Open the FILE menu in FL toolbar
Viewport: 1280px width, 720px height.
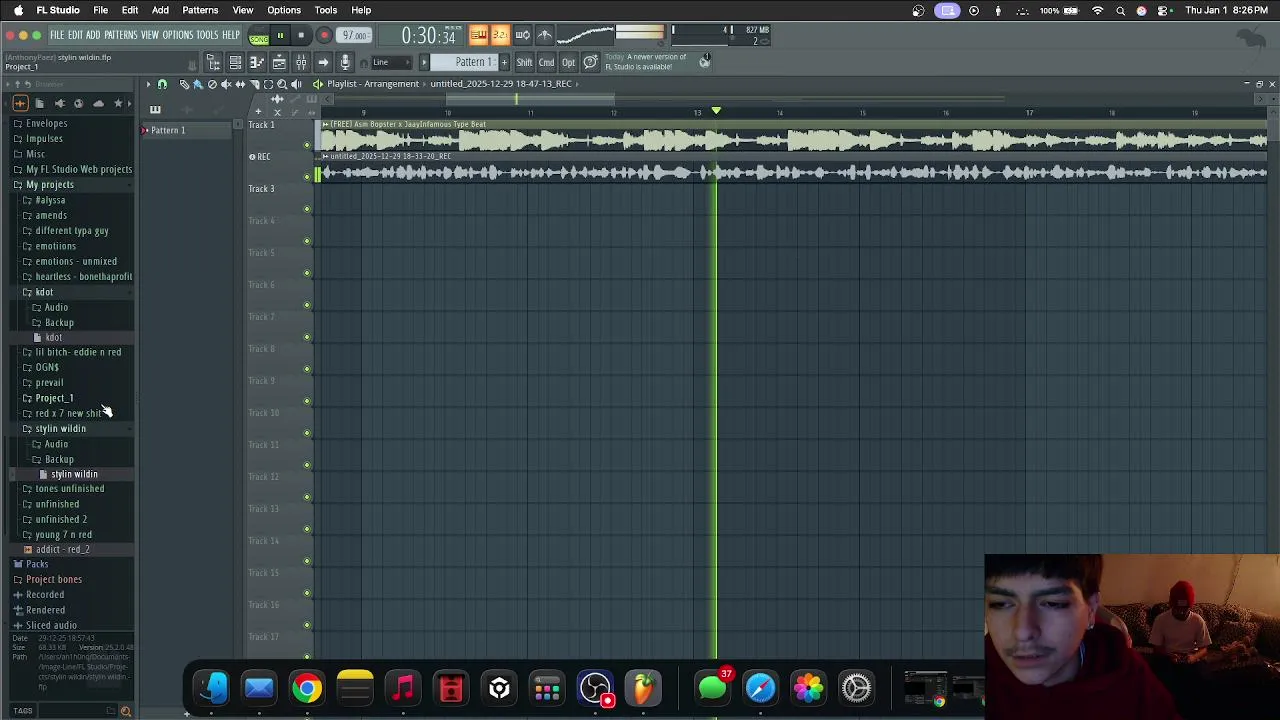click(x=57, y=35)
